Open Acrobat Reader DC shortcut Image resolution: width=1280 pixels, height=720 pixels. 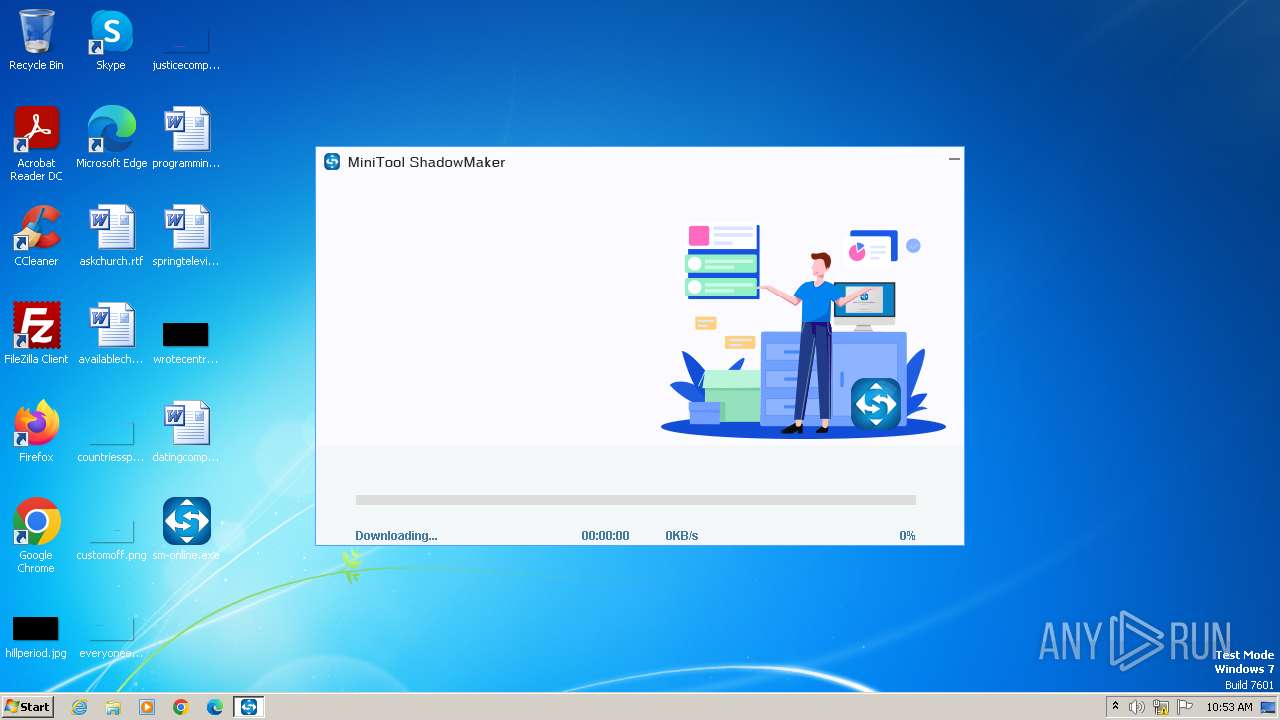(36, 144)
